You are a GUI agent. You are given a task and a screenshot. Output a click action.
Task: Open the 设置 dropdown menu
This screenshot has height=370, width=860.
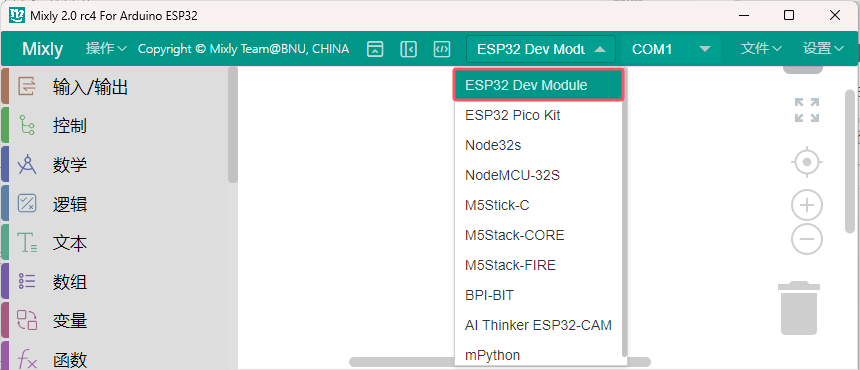pyautogui.click(x=823, y=49)
